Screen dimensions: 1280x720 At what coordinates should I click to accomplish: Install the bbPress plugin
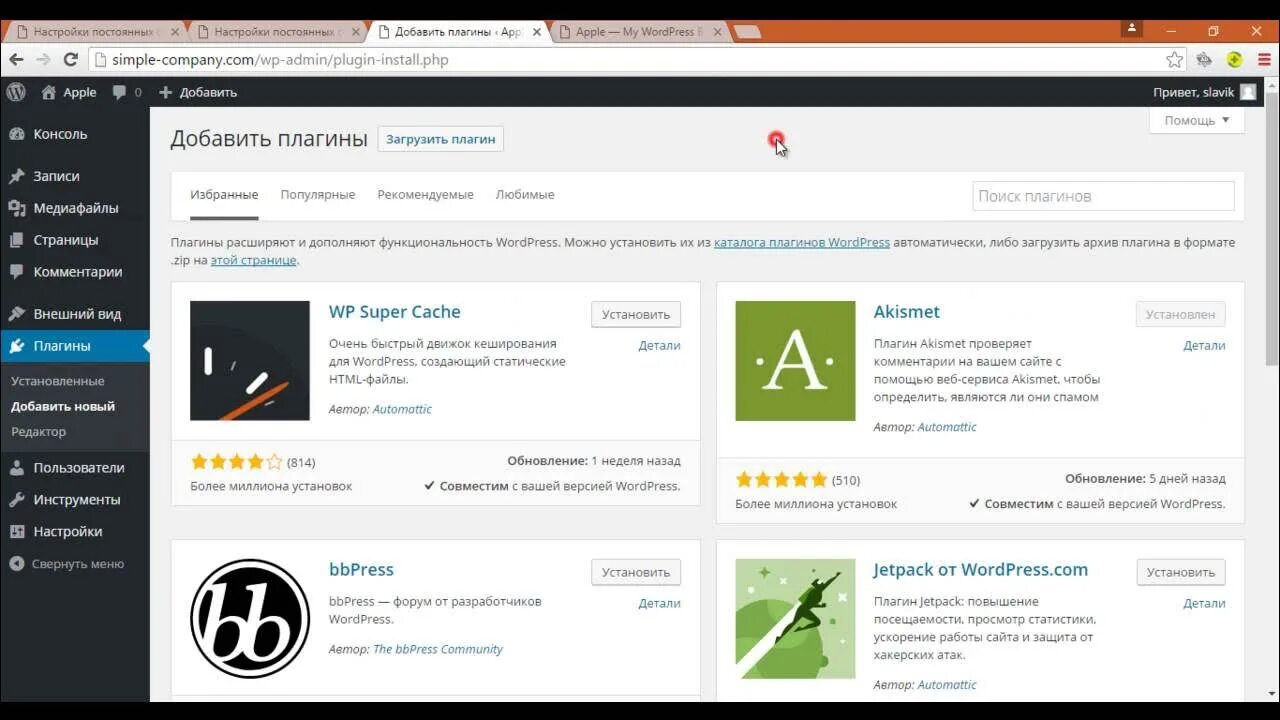pyautogui.click(x=636, y=572)
